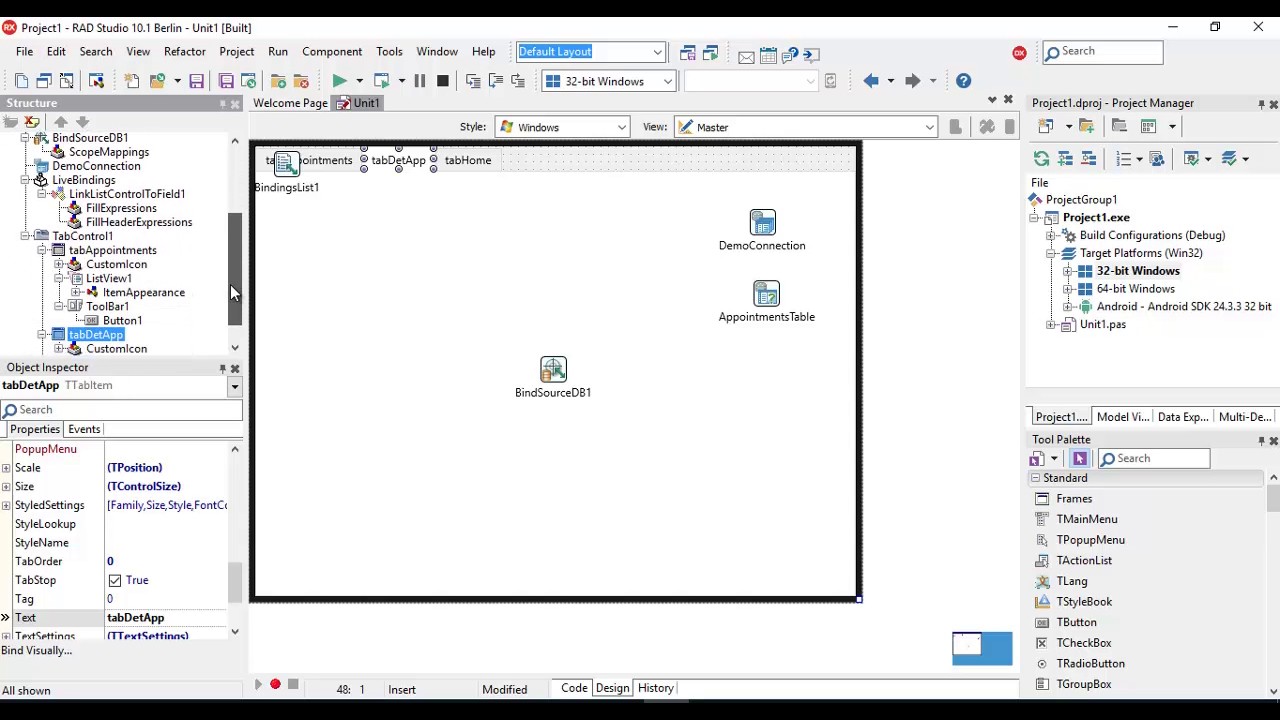Screen dimensions: 1280x720
Task: Click the tabHome tab on the form
Action: tap(468, 160)
